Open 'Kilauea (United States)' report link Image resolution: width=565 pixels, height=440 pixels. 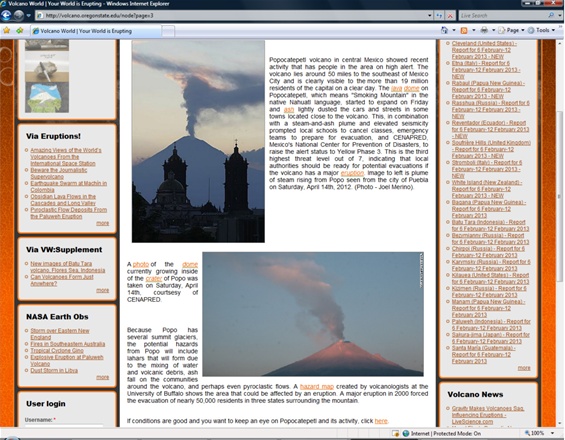(x=490, y=279)
